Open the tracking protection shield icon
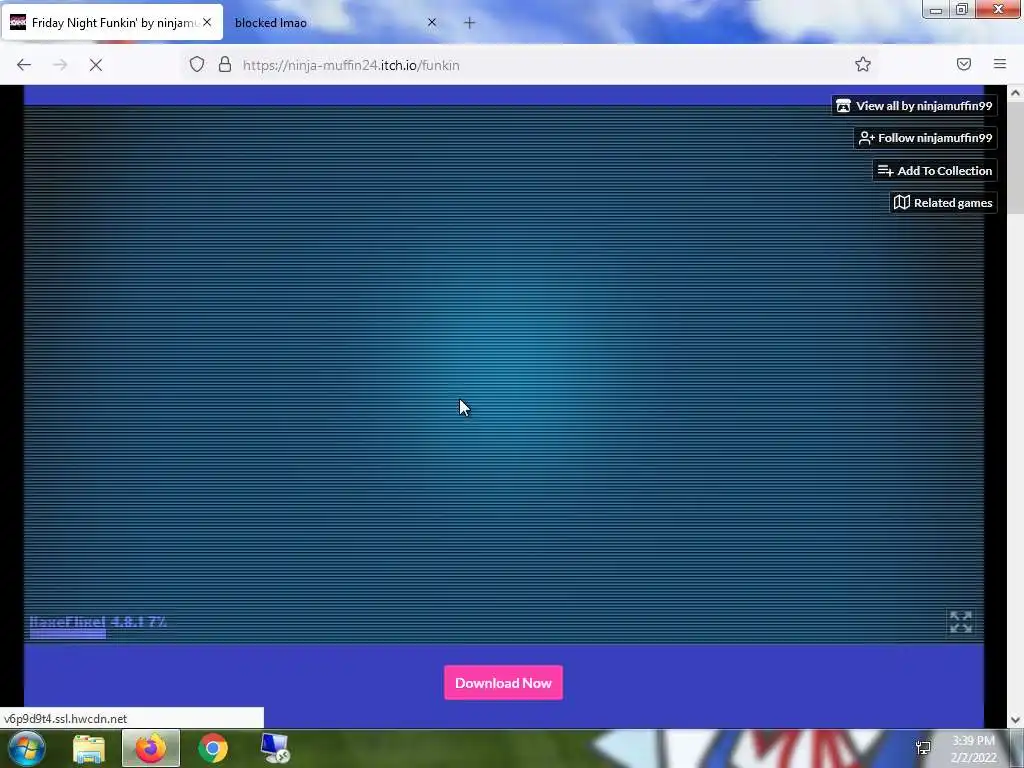The width and height of the screenshot is (1024, 768). [x=197, y=65]
